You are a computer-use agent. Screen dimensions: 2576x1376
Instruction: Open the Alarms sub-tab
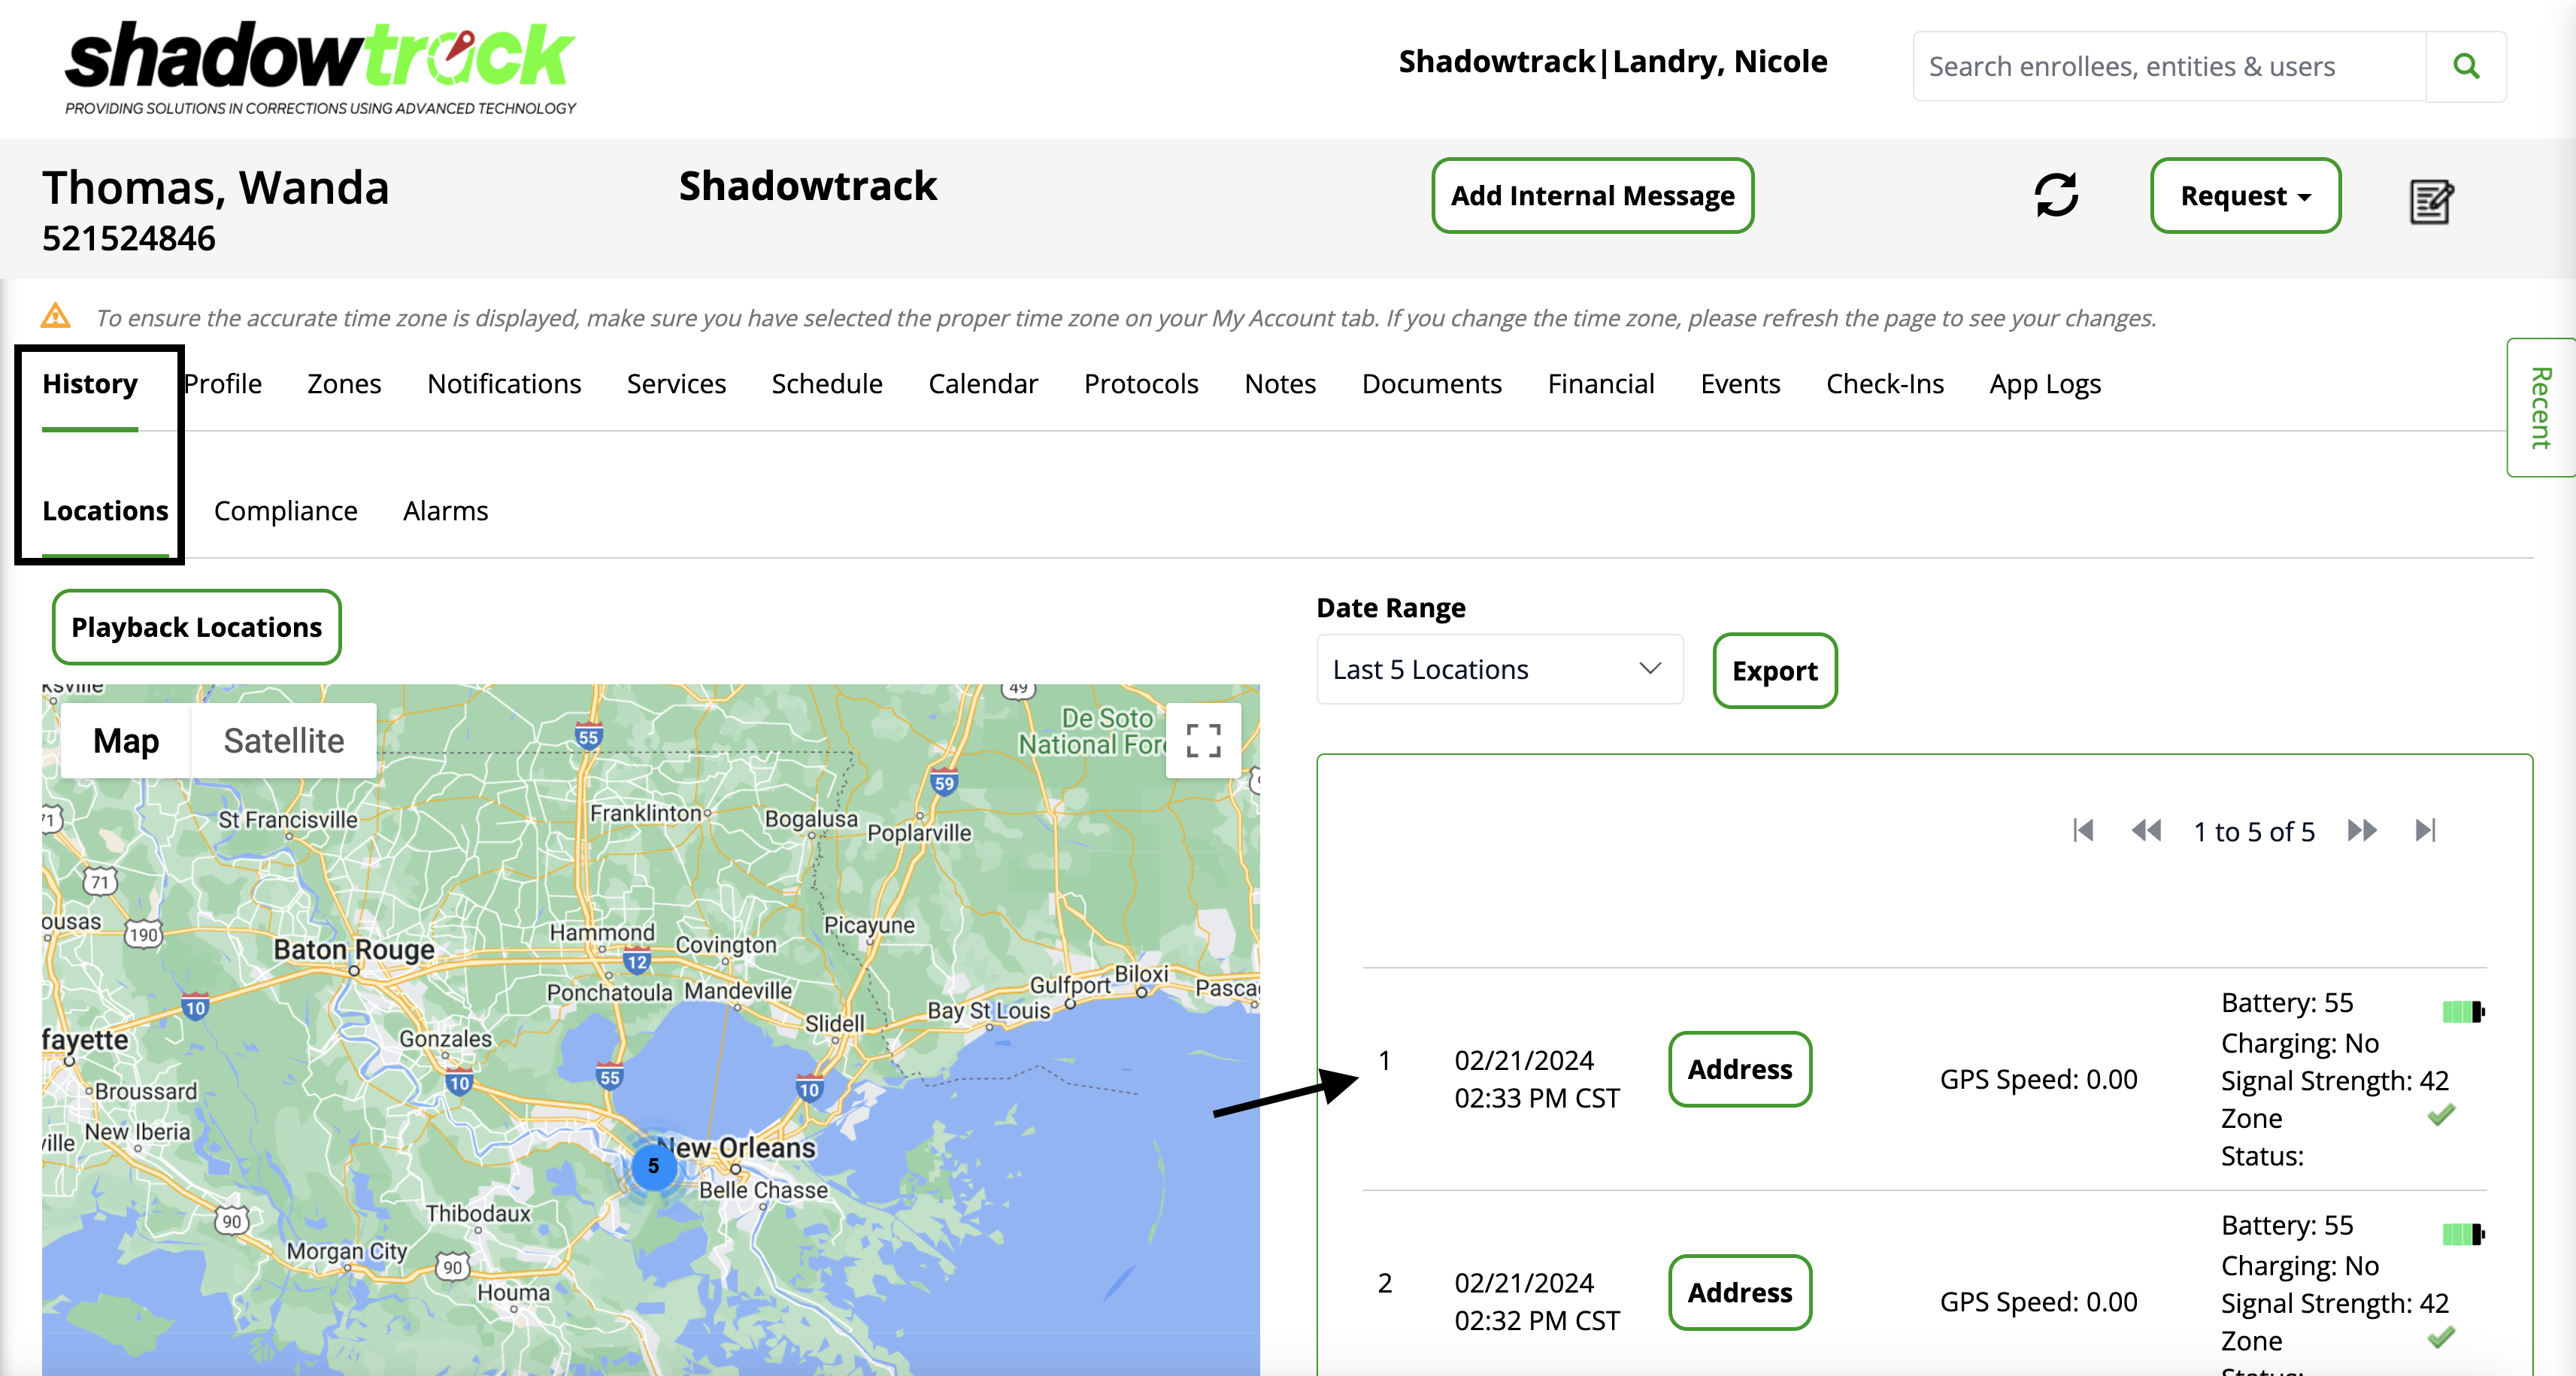click(445, 511)
